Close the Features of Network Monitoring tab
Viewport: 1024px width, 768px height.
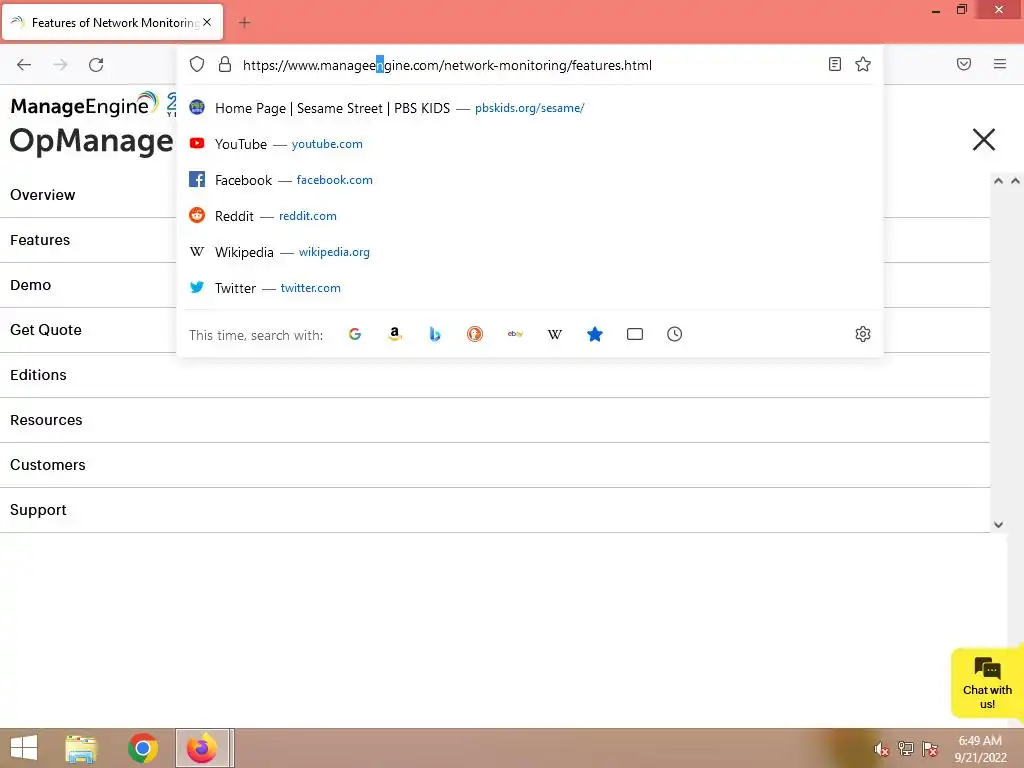(207, 22)
